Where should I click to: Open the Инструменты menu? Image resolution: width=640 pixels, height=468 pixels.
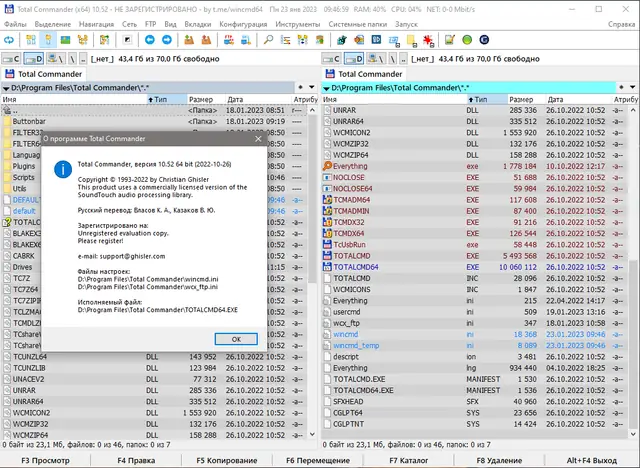click(298, 23)
